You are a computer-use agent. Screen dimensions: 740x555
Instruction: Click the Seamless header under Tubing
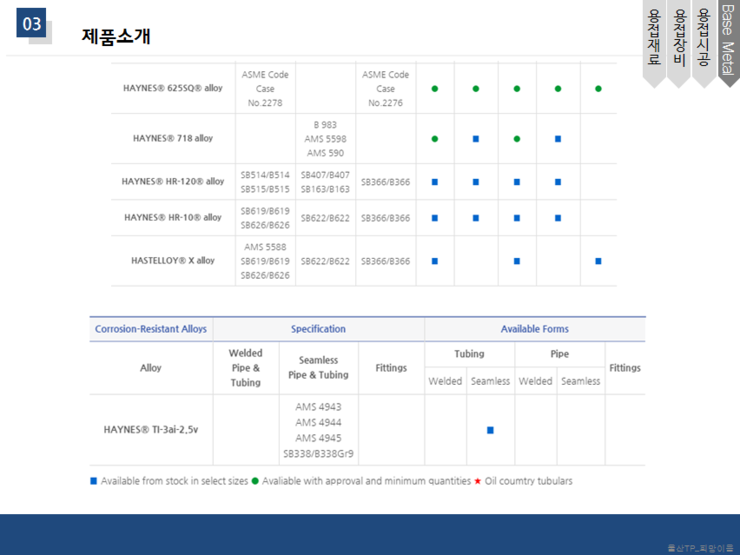490,381
